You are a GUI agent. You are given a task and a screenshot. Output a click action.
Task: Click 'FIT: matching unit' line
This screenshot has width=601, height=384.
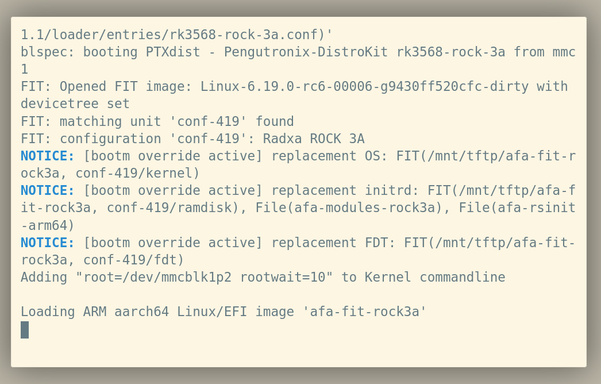point(157,121)
